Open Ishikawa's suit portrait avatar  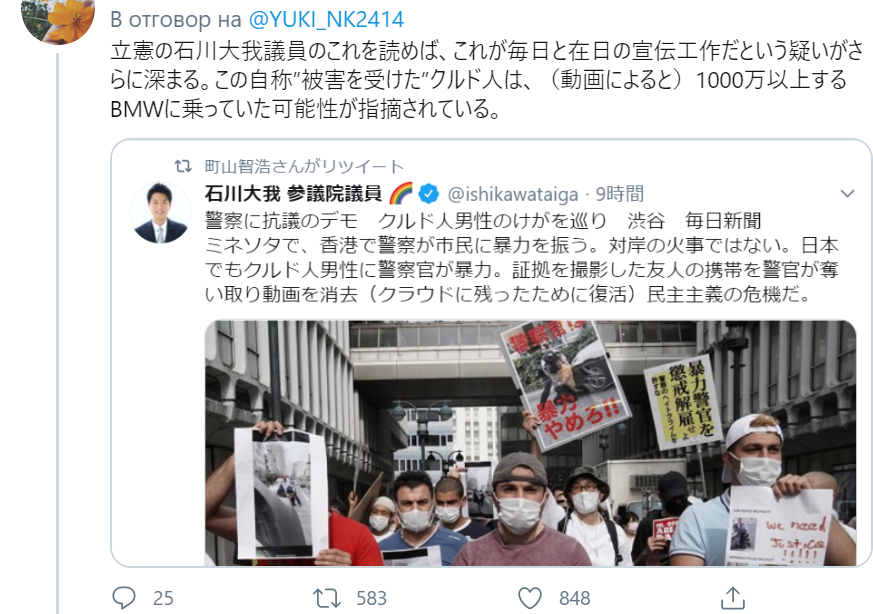click(x=160, y=213)
